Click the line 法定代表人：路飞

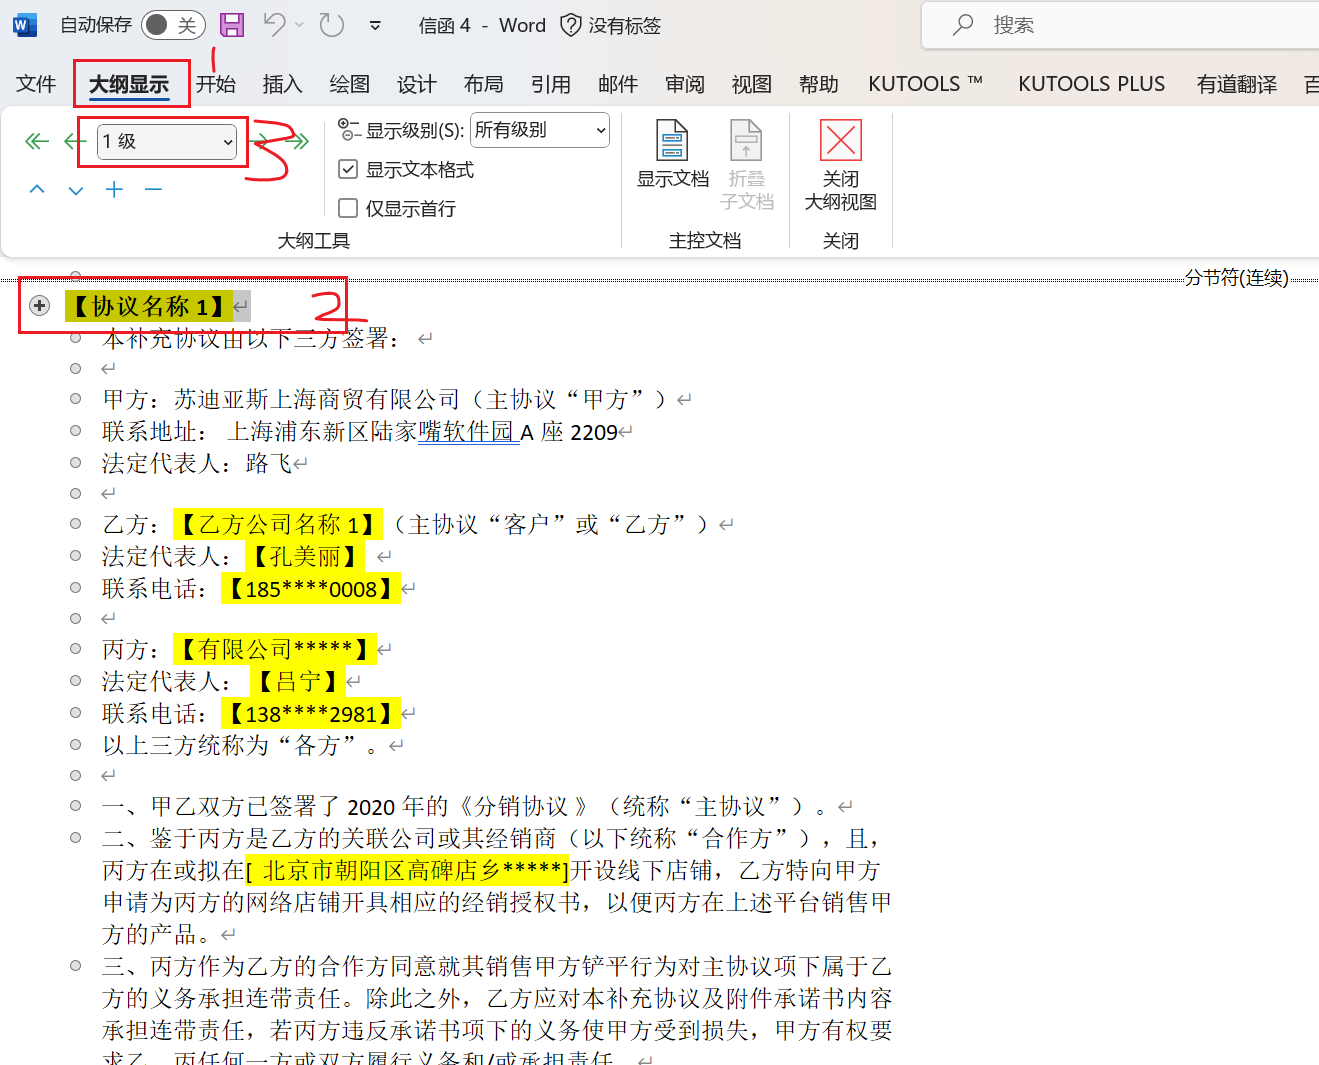pos(197,463)
